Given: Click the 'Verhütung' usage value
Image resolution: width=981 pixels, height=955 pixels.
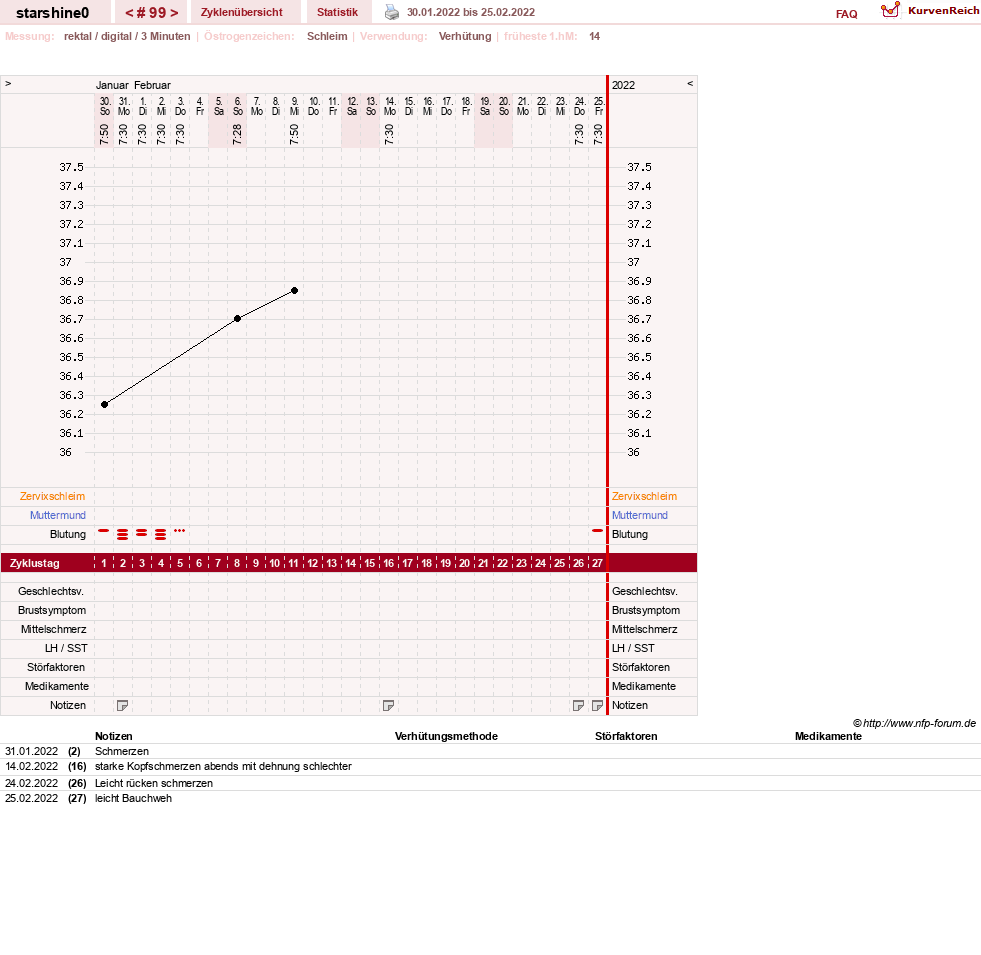Looking at the screenshot, I should [465, 36].
